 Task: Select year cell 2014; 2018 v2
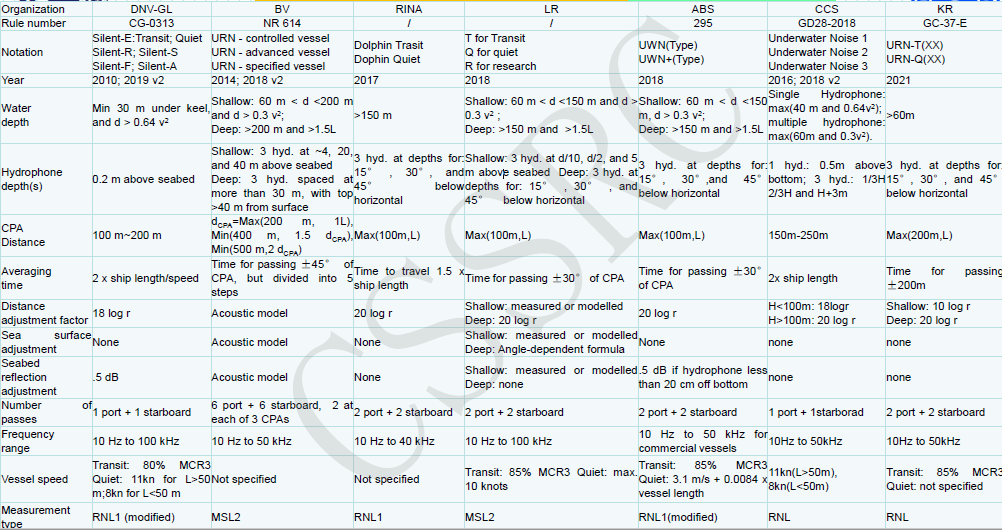pos(282,81)
